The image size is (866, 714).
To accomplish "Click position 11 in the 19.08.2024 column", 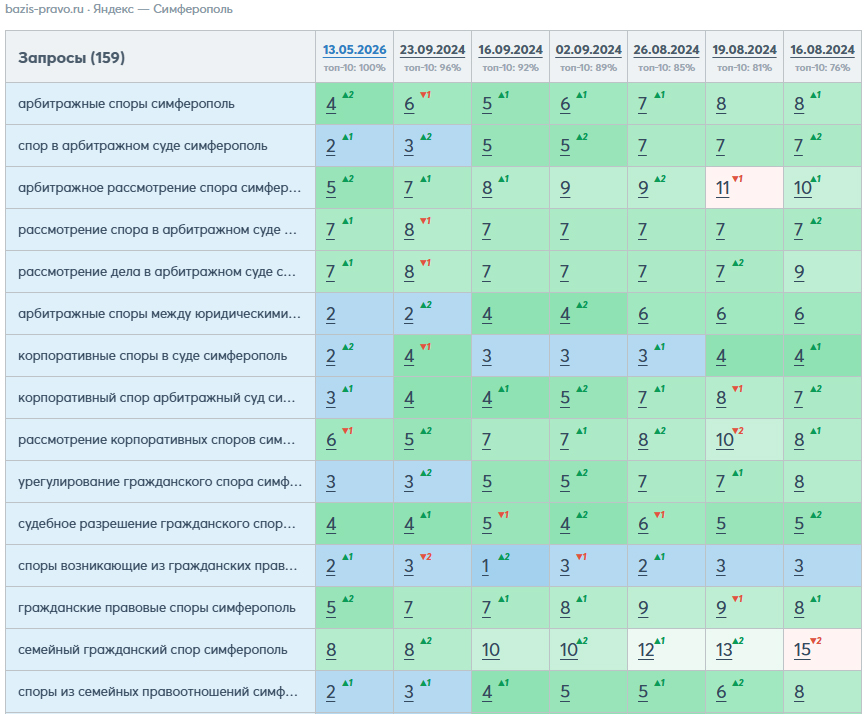I will click(x=723, y=188).
